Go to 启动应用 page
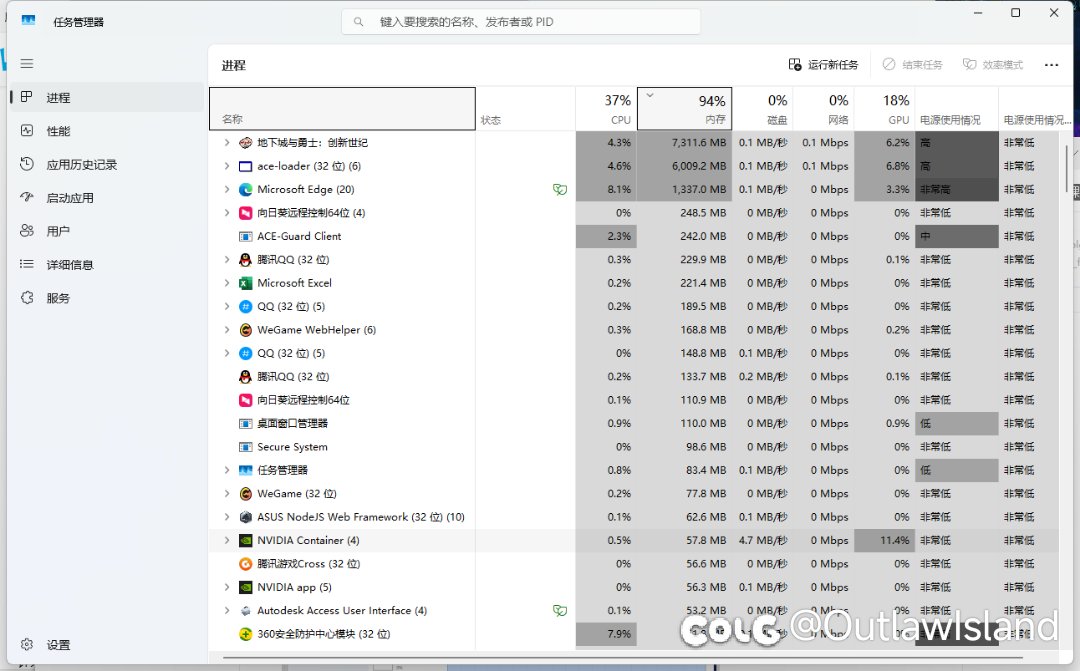The width and height of the screenshot is (1080, 671). coord(107,198)
